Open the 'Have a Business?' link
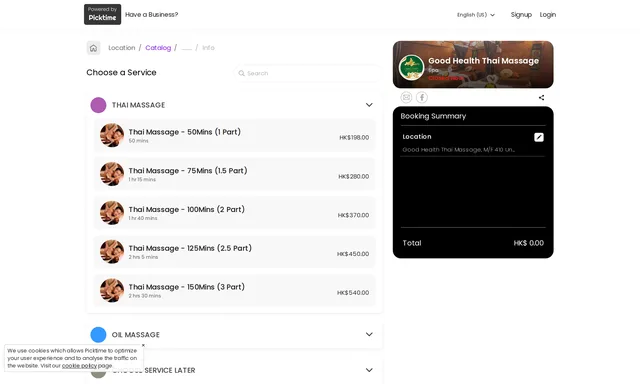This screenshot has width=640, height=384. tap(151, 14)
